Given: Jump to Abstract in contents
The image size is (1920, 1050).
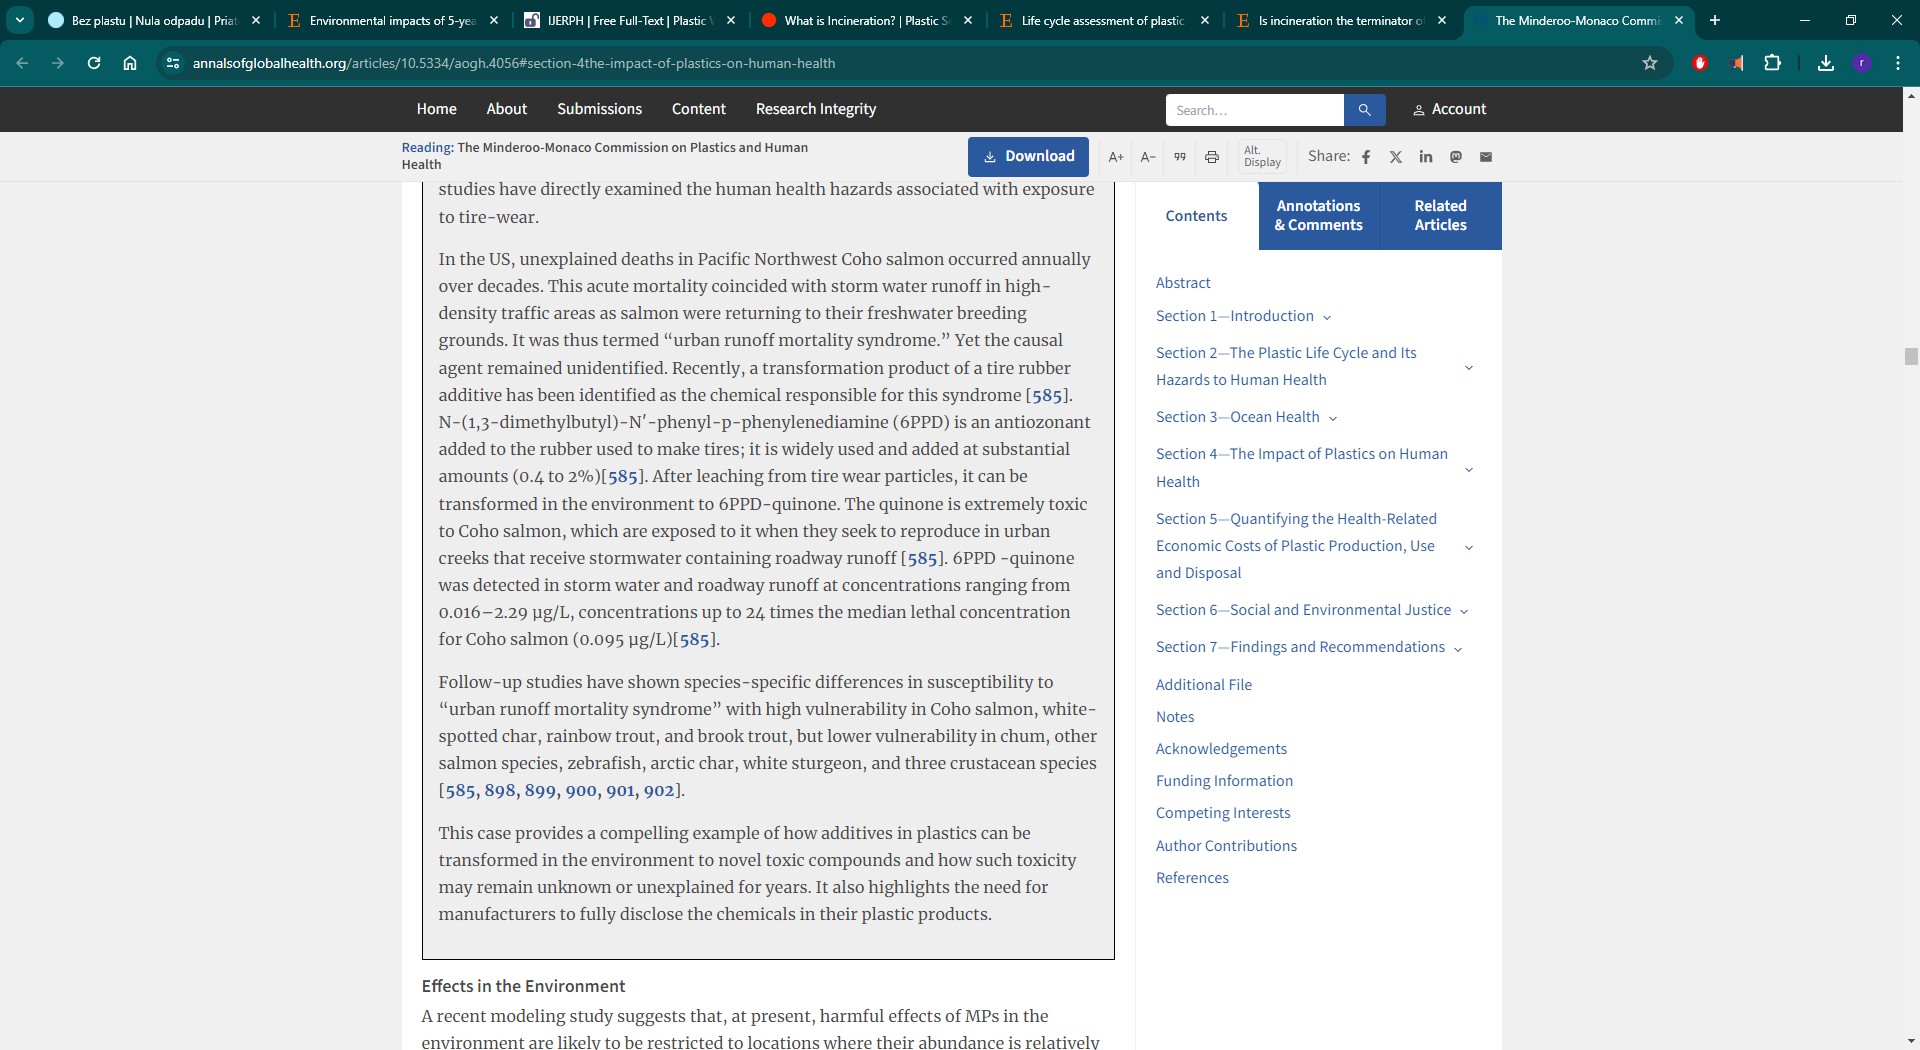Looking at the screenshot, I should pos(1183,283).
